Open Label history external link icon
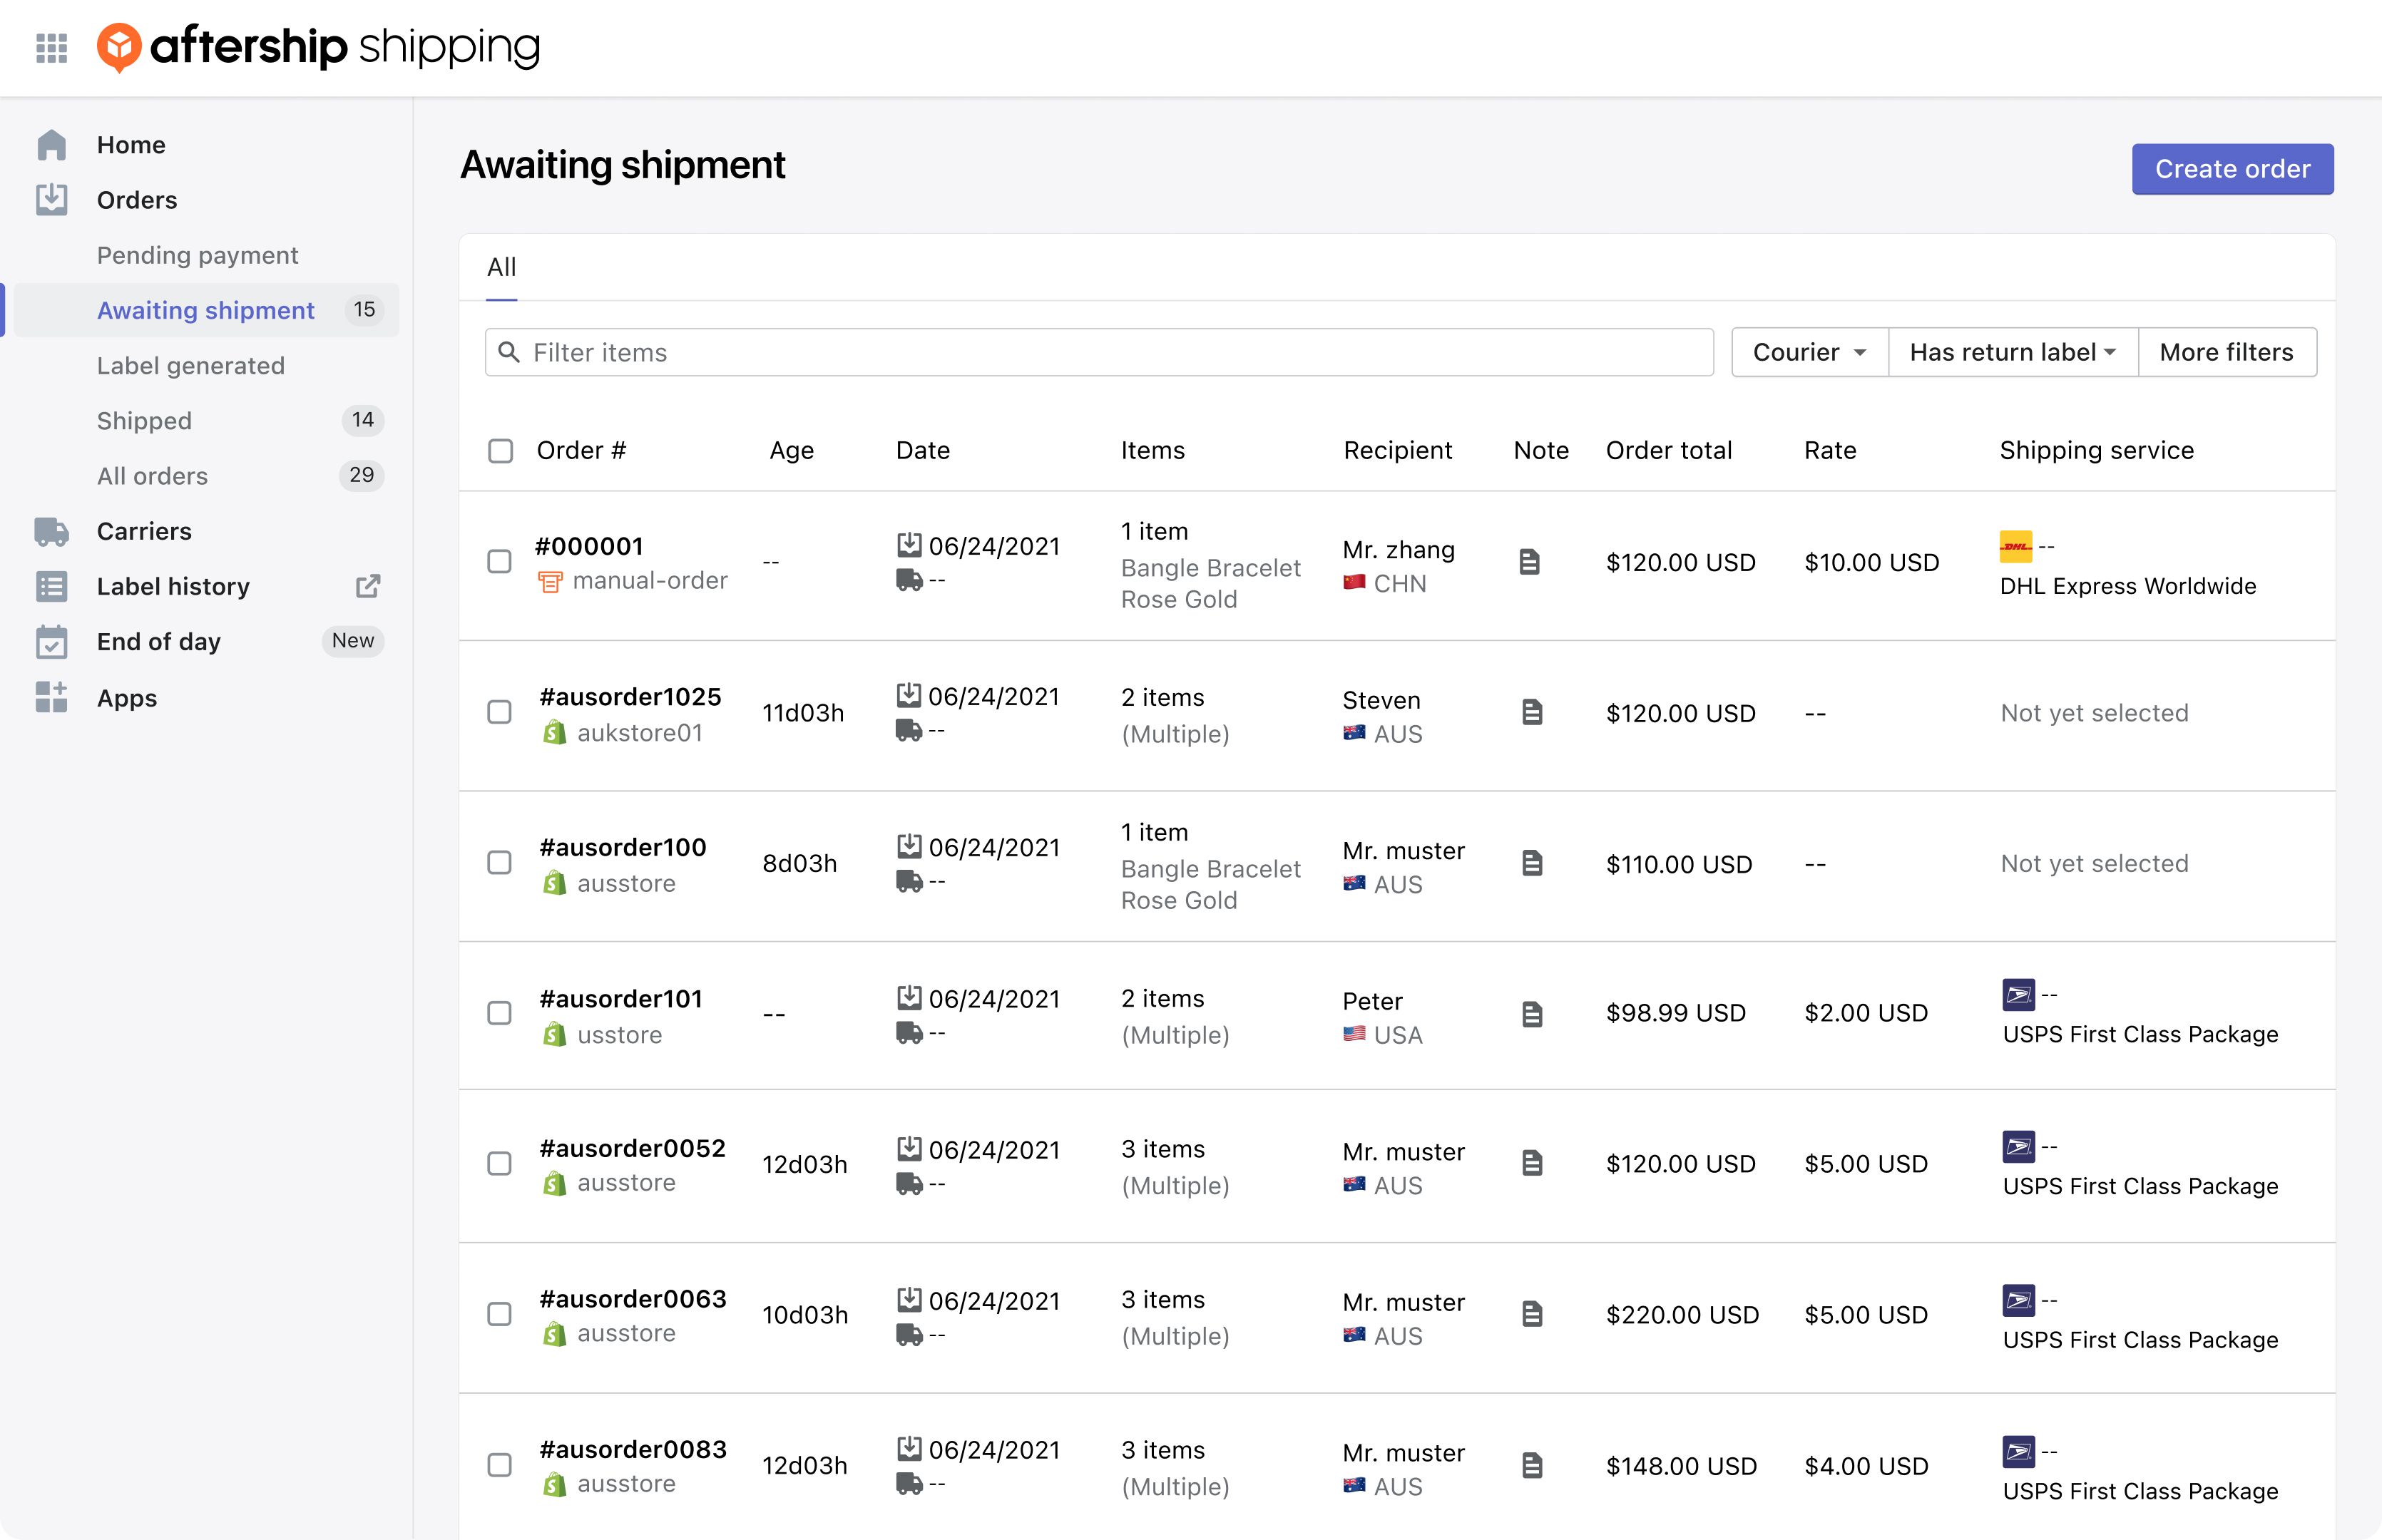The height and width of the screenshot is (1540, 2382). (x=368, y=586)
